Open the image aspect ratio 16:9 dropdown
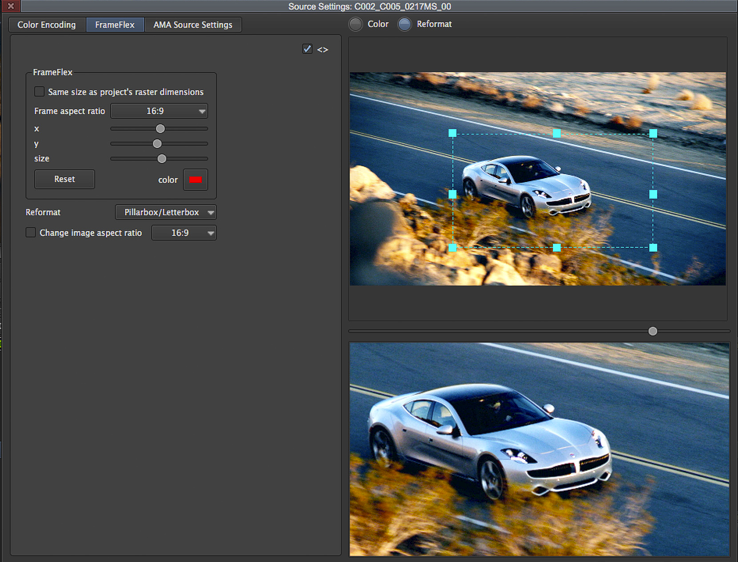The image size is (738, 562). 184,233
